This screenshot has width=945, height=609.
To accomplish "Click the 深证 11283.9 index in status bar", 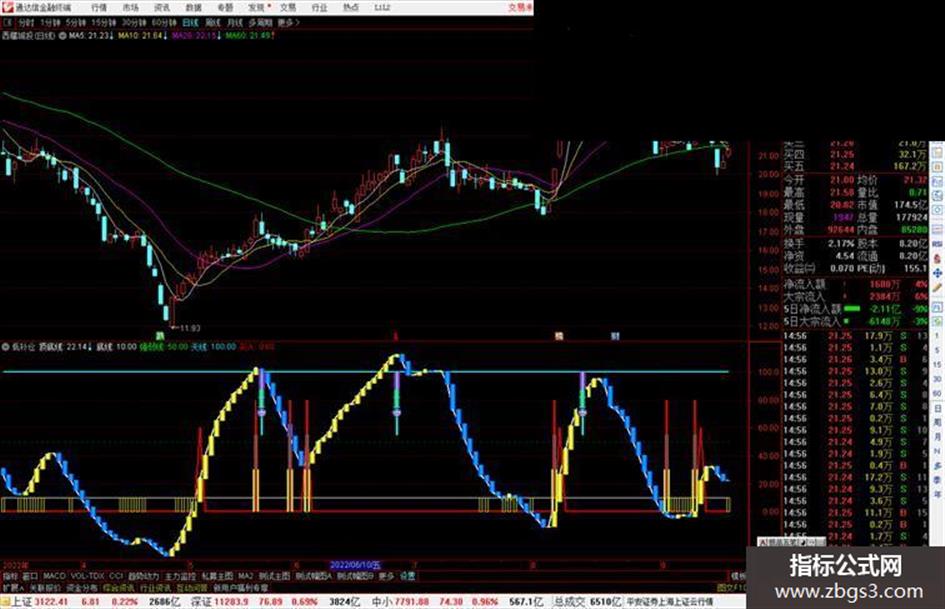I will point(220,602).
